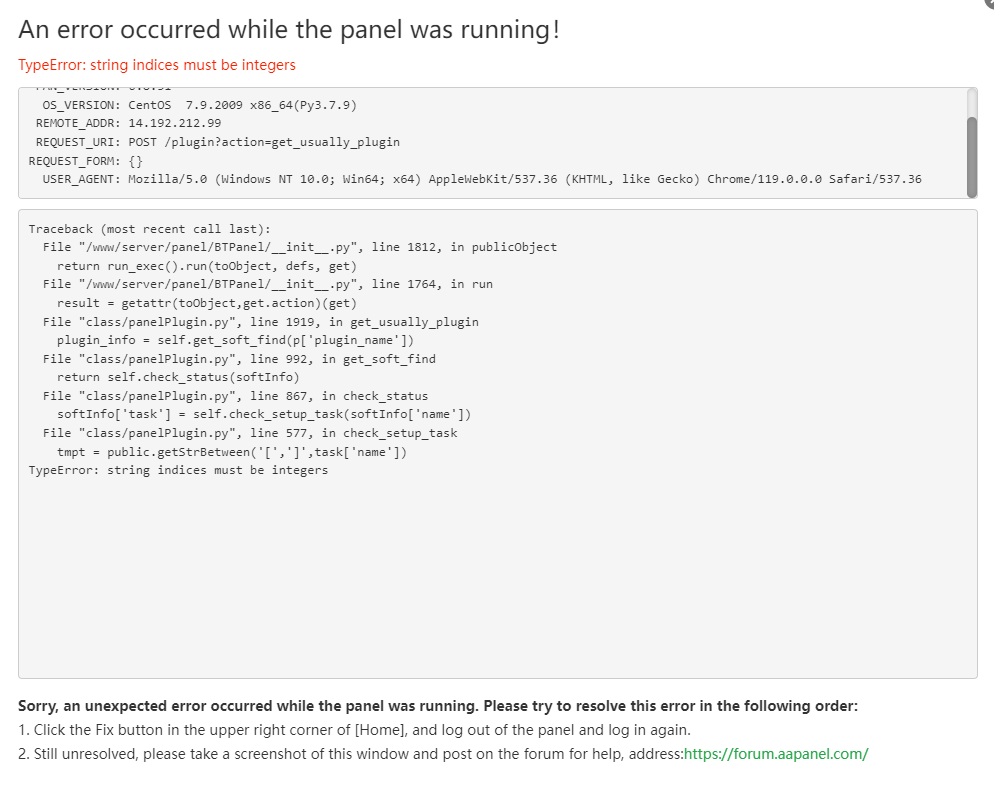The image size is (994, 788).
Task: Click the "tmpt = public.getStrBetween" code line
Action: tap(232, 452)
